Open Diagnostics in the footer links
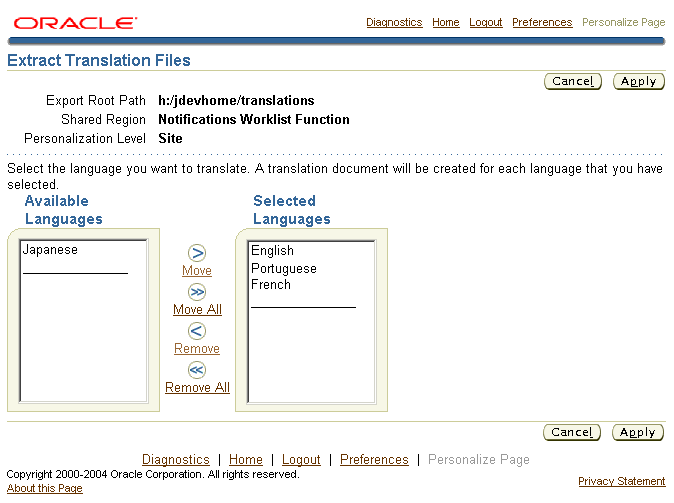The image size is (674, 503). 176,460
